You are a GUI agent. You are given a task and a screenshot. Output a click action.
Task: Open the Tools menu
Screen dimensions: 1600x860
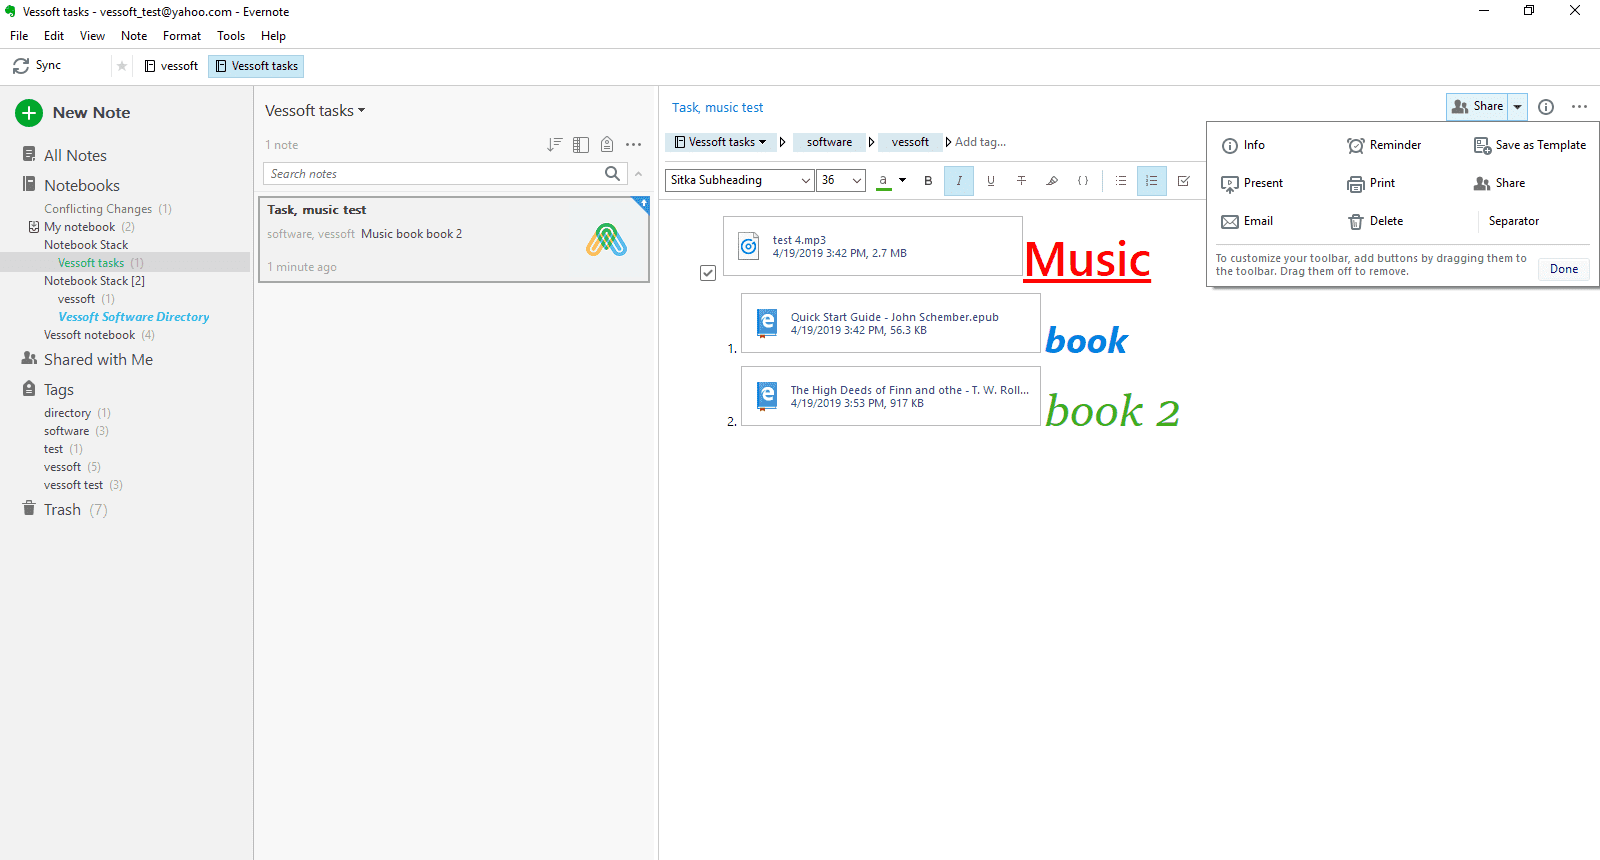231,36
